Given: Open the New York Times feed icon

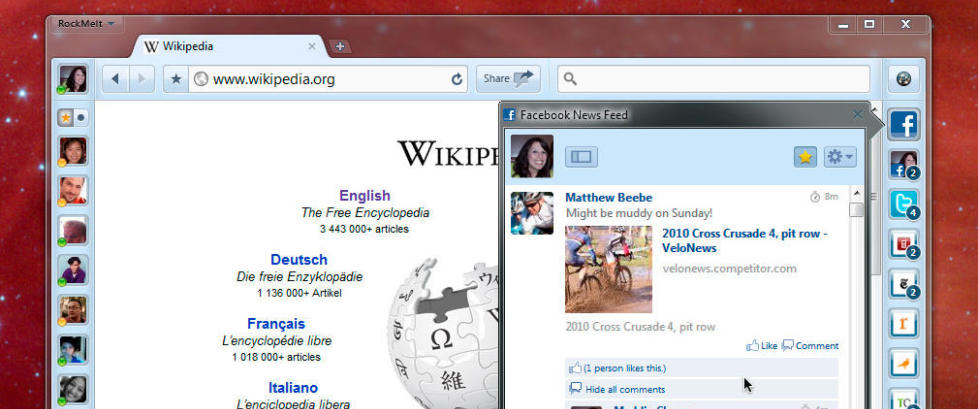Looking at the screenshot, I should click(903, 284).
